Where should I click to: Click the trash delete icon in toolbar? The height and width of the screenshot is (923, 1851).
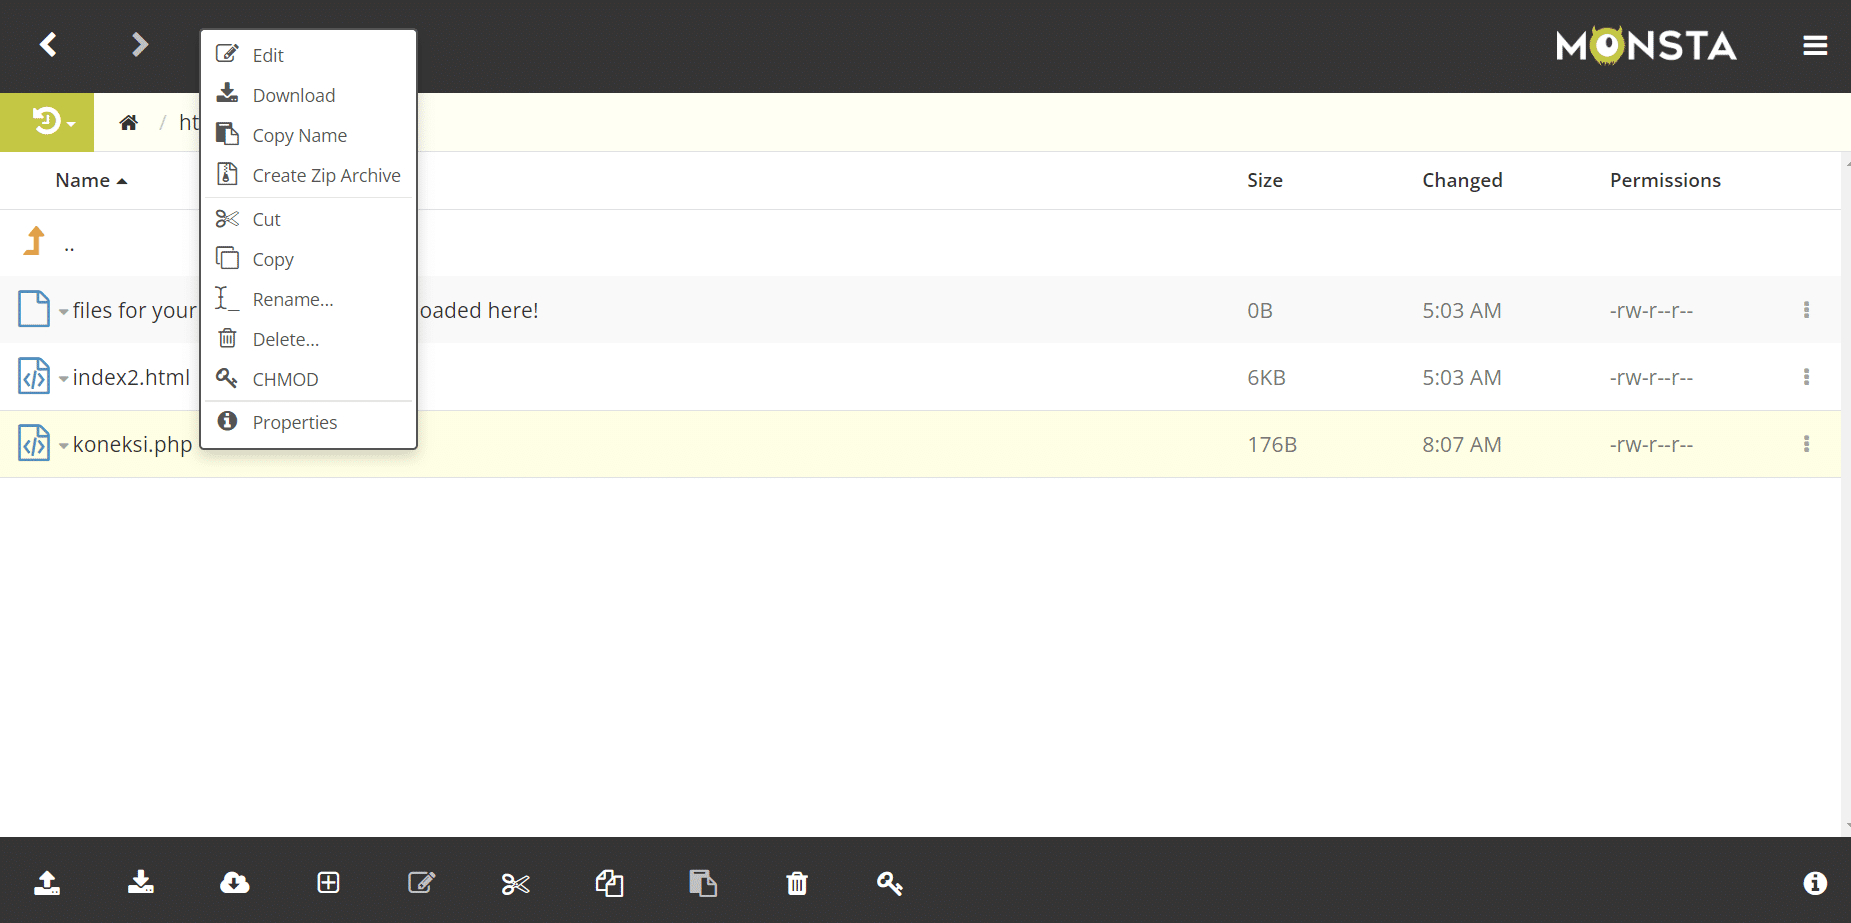(x=797, y=884)
